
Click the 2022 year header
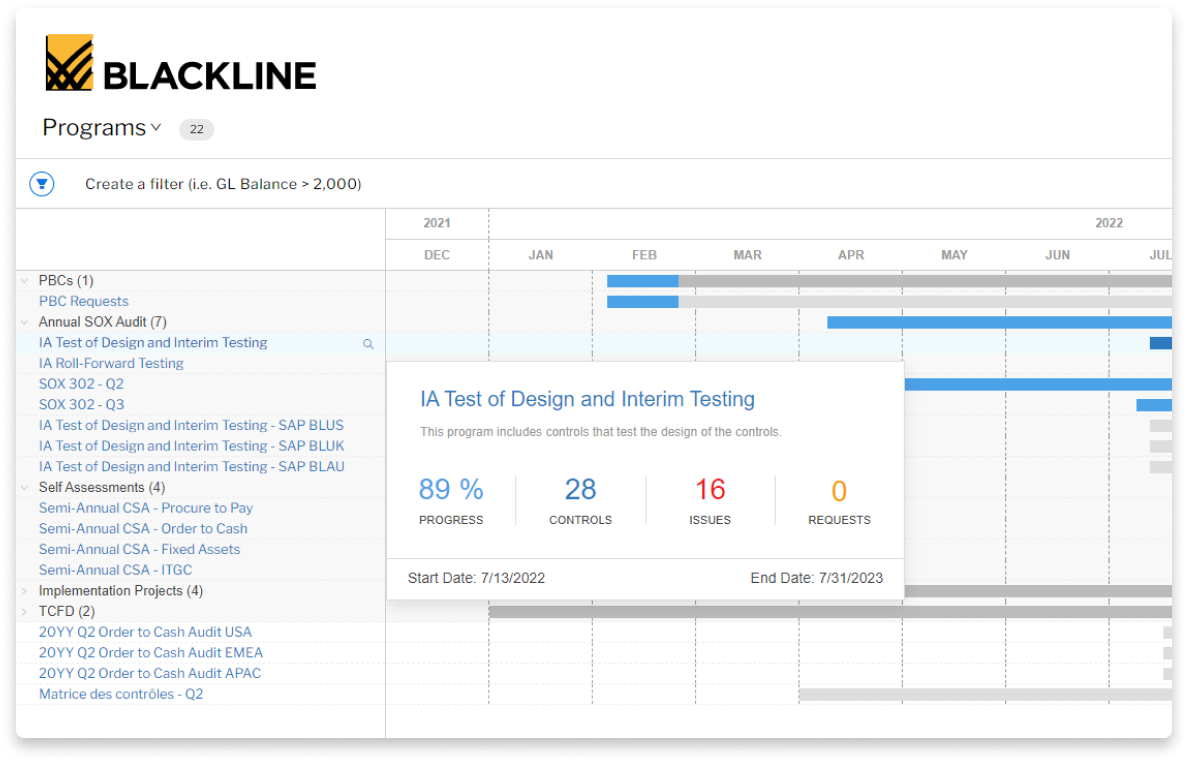tap(1109, 223)
